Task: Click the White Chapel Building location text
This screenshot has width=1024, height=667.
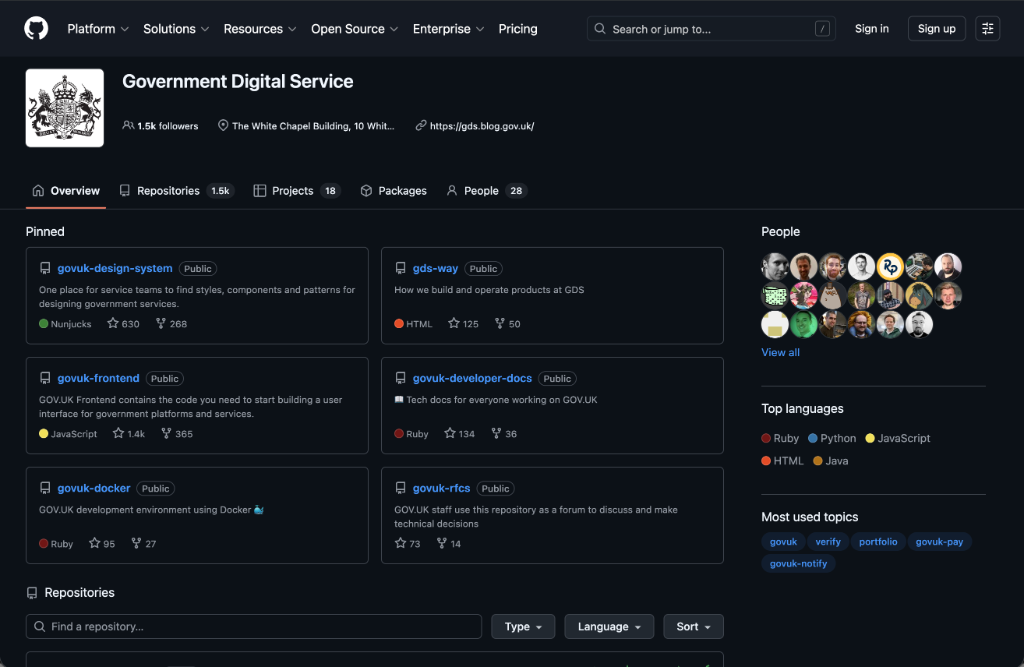Action: coord(313,126)
